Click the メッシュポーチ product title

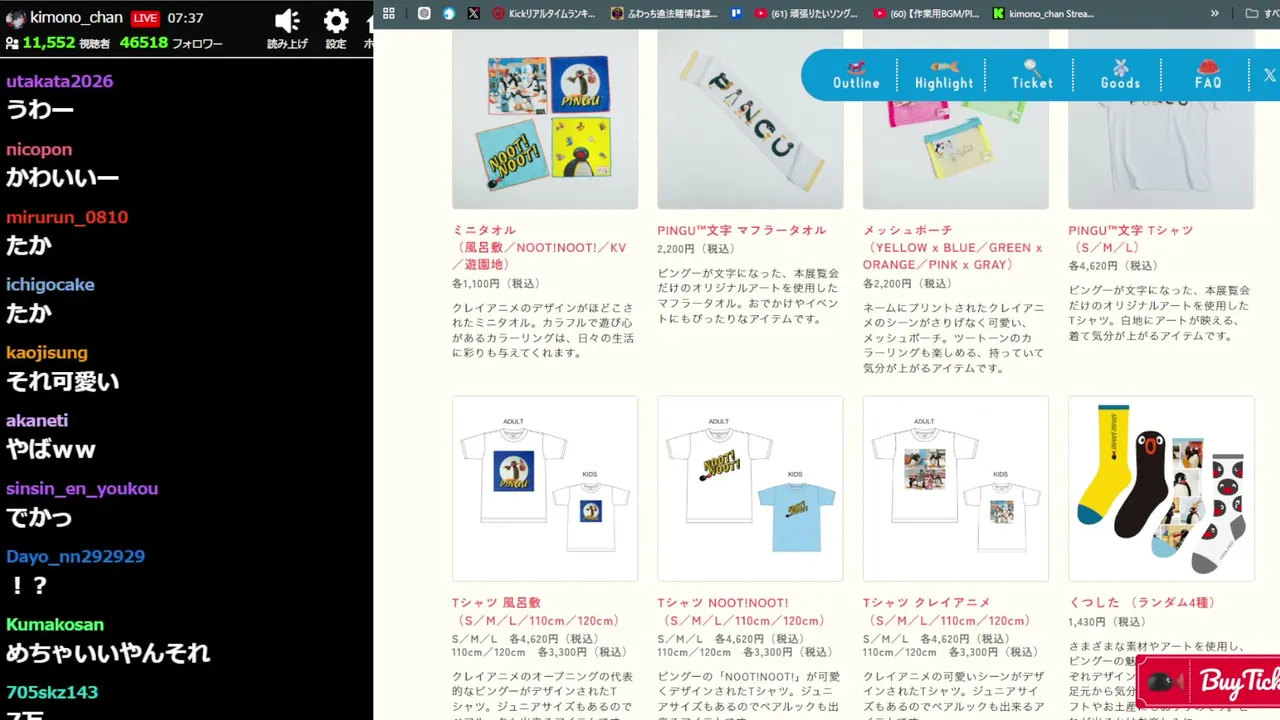(x=953, y=247)
